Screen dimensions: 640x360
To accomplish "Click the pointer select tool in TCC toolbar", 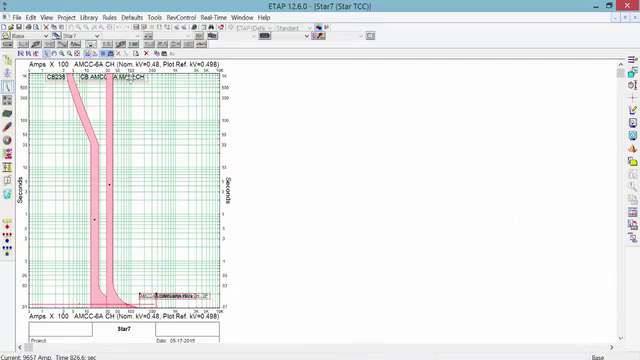I will pyautogui.click(x=46, y=53).
